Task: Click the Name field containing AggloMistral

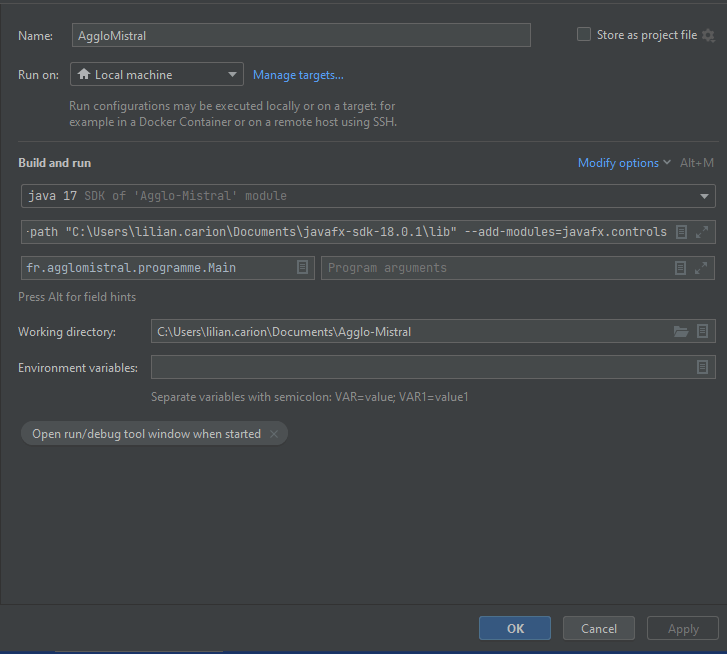Action: [x=301, y=35]
